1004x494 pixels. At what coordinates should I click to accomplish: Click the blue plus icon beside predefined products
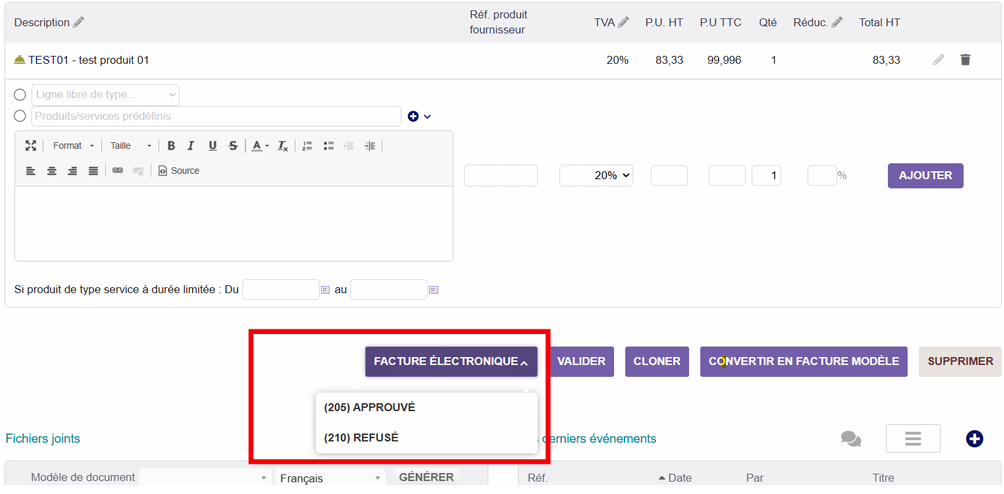413,116
